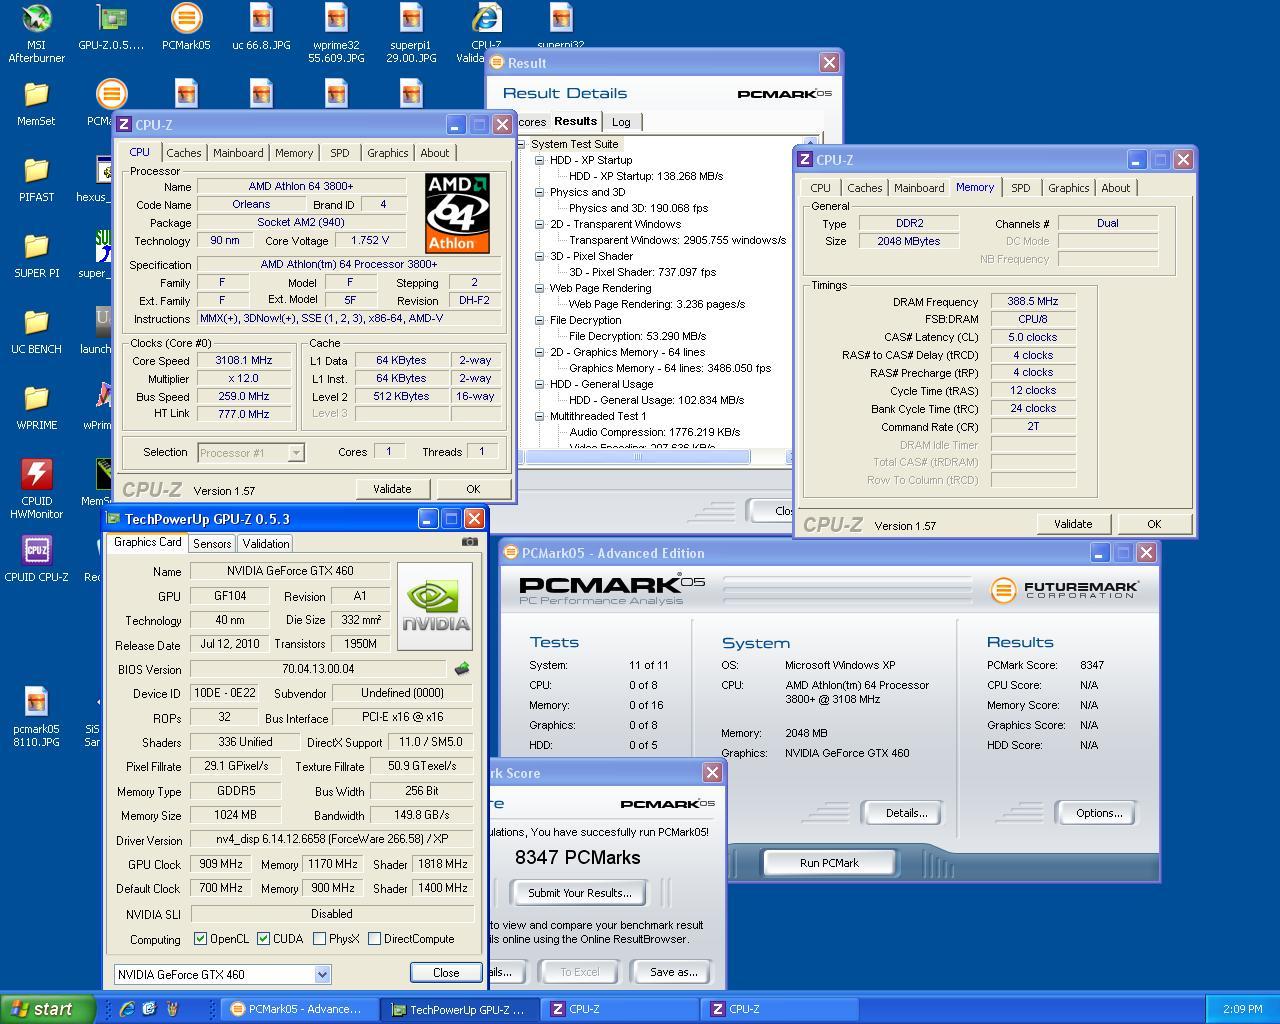Collapse the File Decryption node

539,320
